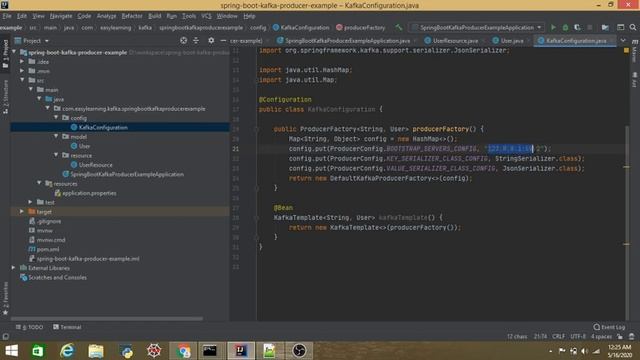The image size is (640, 360).
Task: Launch Internet Explorer from taskbar
Action: click(x=67, y=351)
